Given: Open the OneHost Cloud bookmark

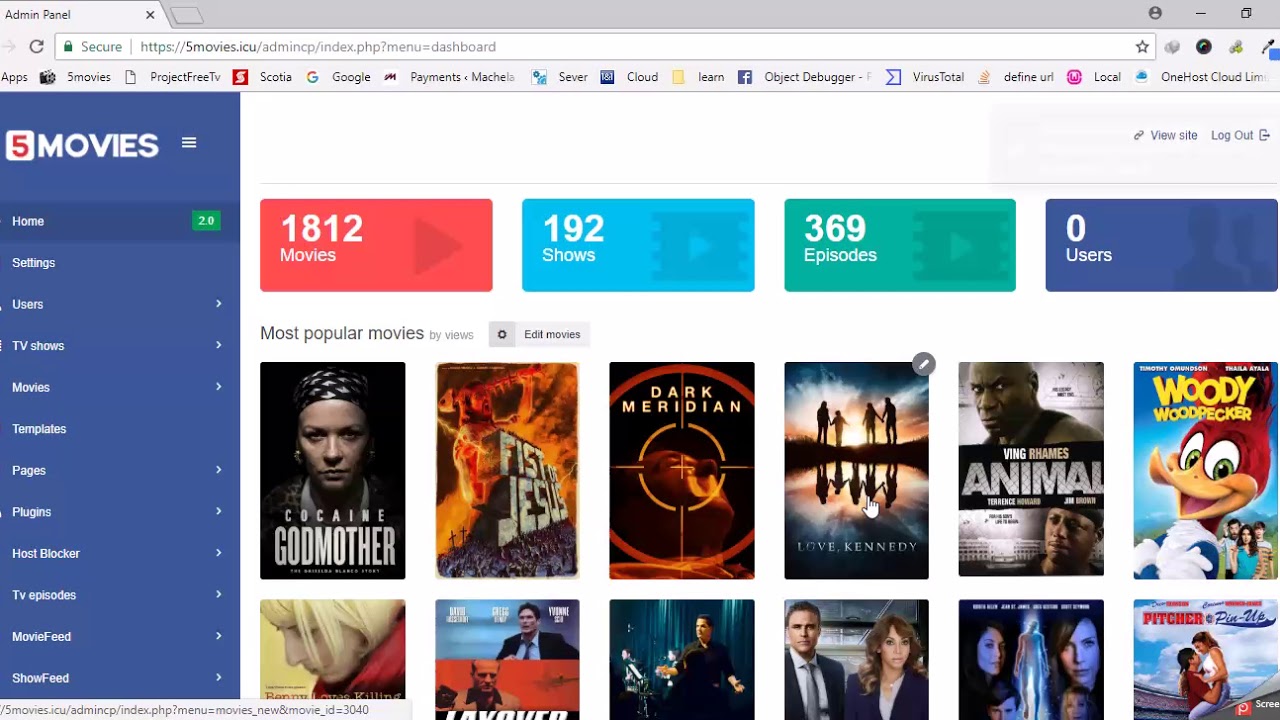Looking at the screenshot, I should (1200, 77).
